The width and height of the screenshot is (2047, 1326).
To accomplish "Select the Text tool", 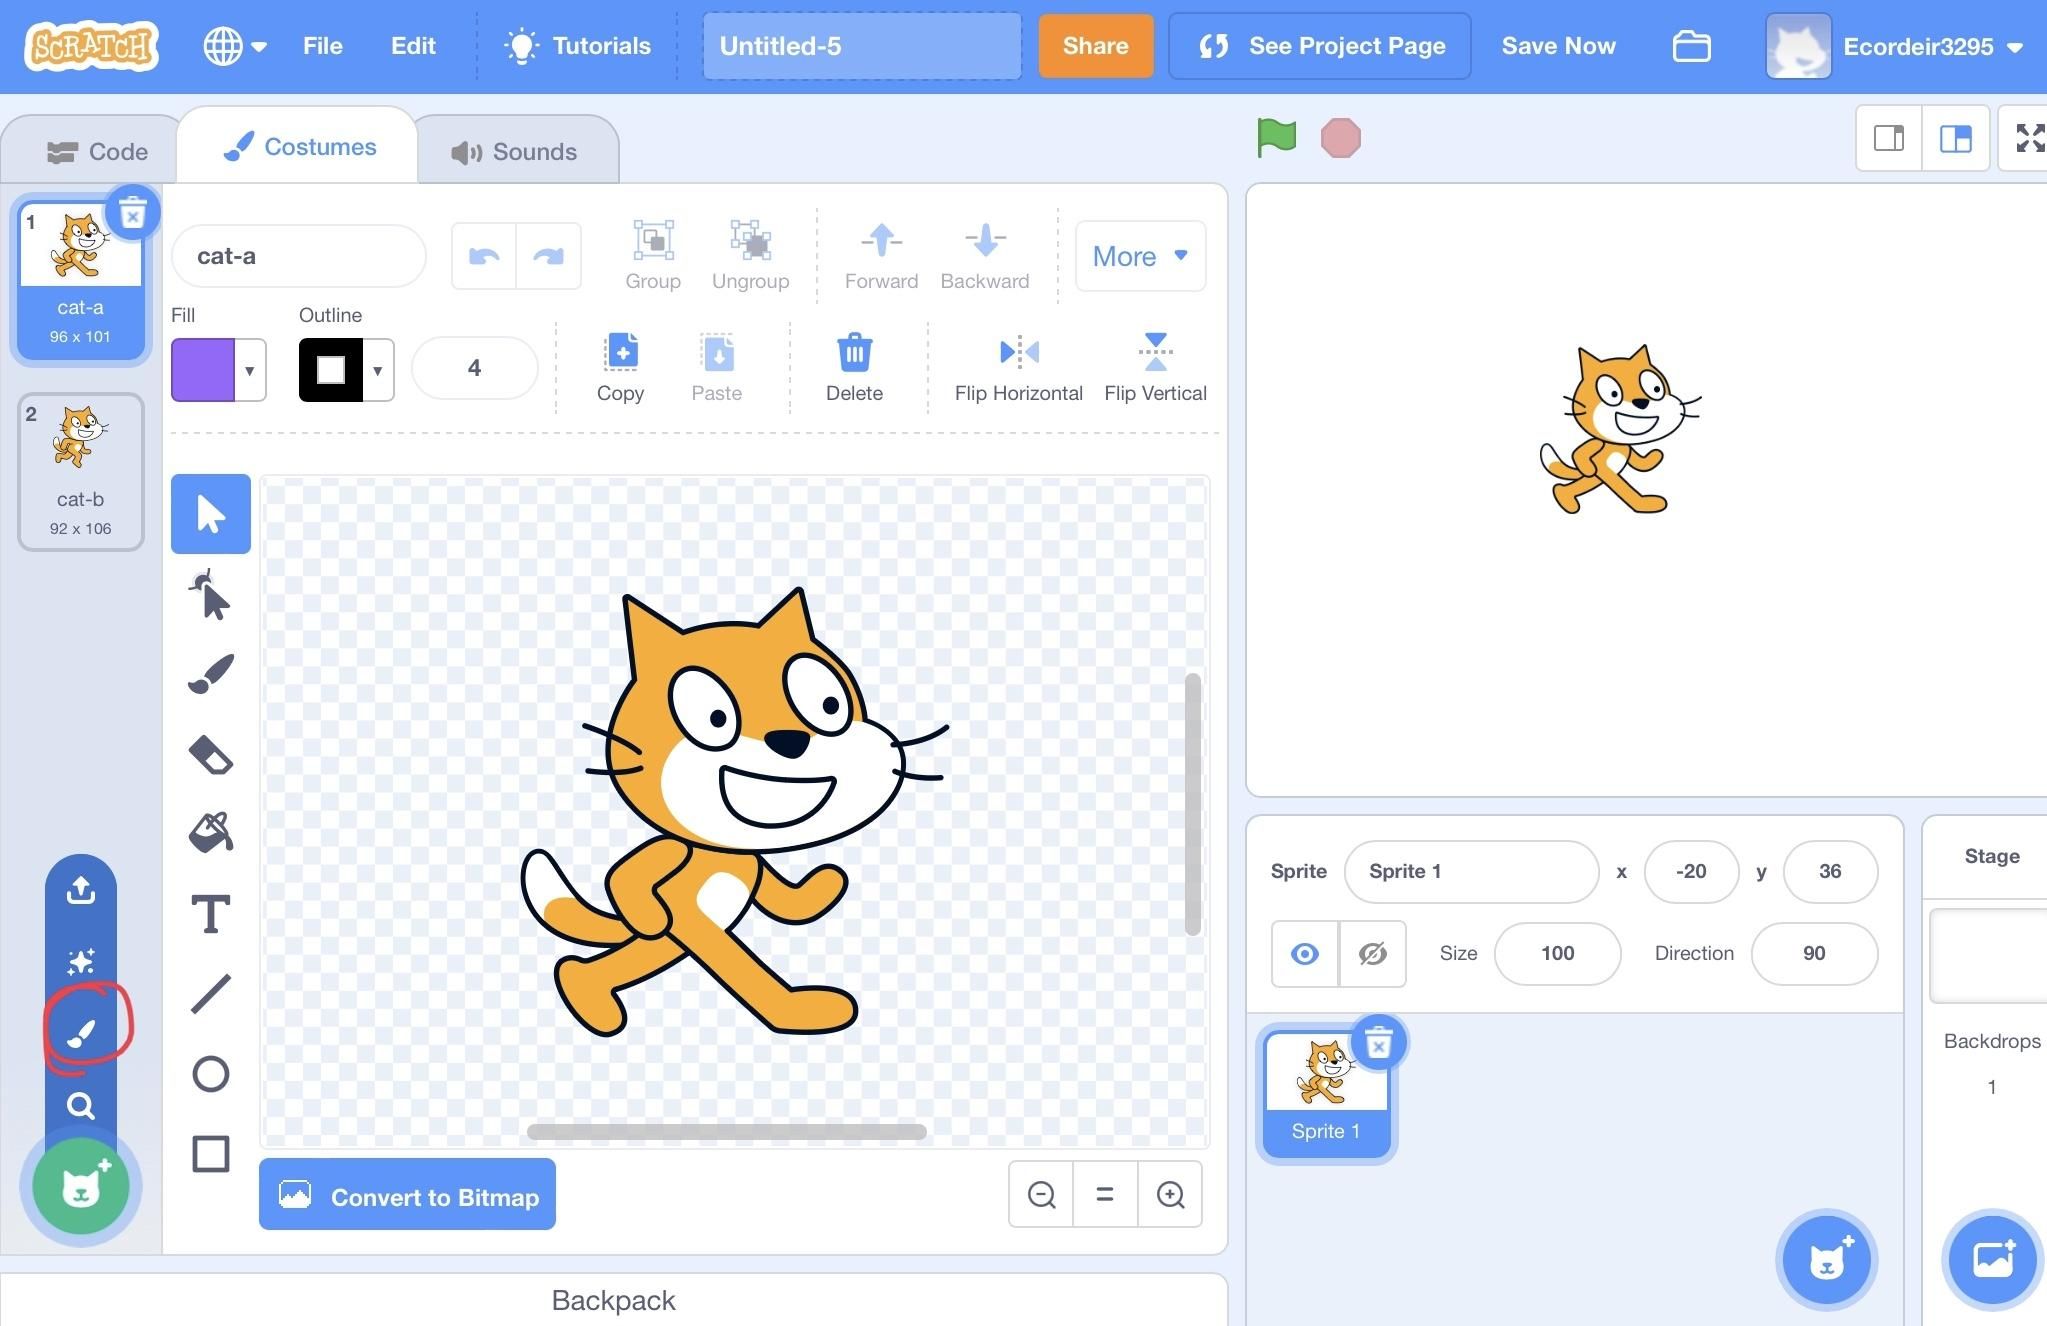I will (210, 913).
